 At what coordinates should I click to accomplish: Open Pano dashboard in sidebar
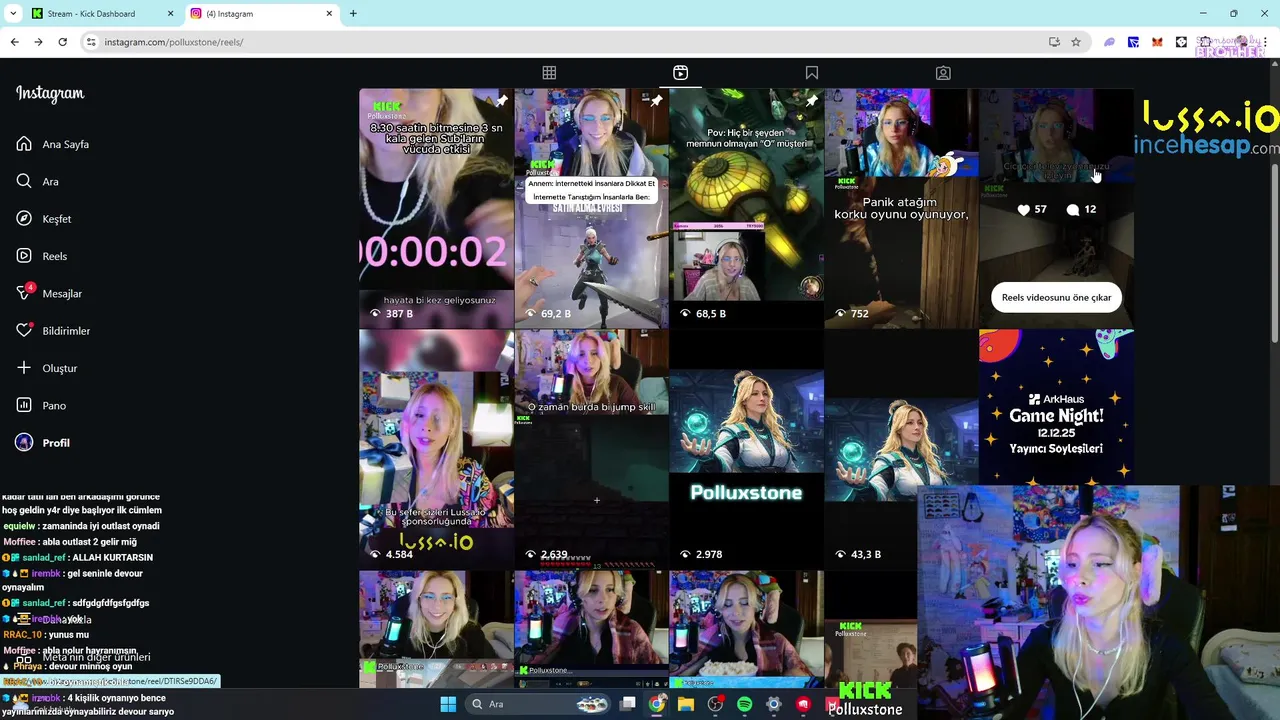[x=41, y=405]
